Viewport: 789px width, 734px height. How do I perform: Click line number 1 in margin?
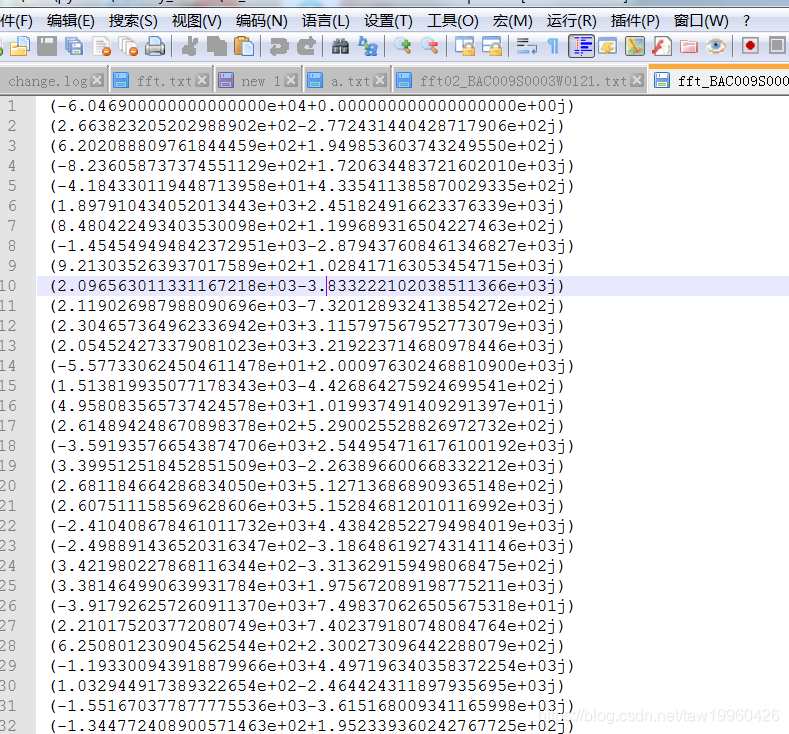click(12, 106)
